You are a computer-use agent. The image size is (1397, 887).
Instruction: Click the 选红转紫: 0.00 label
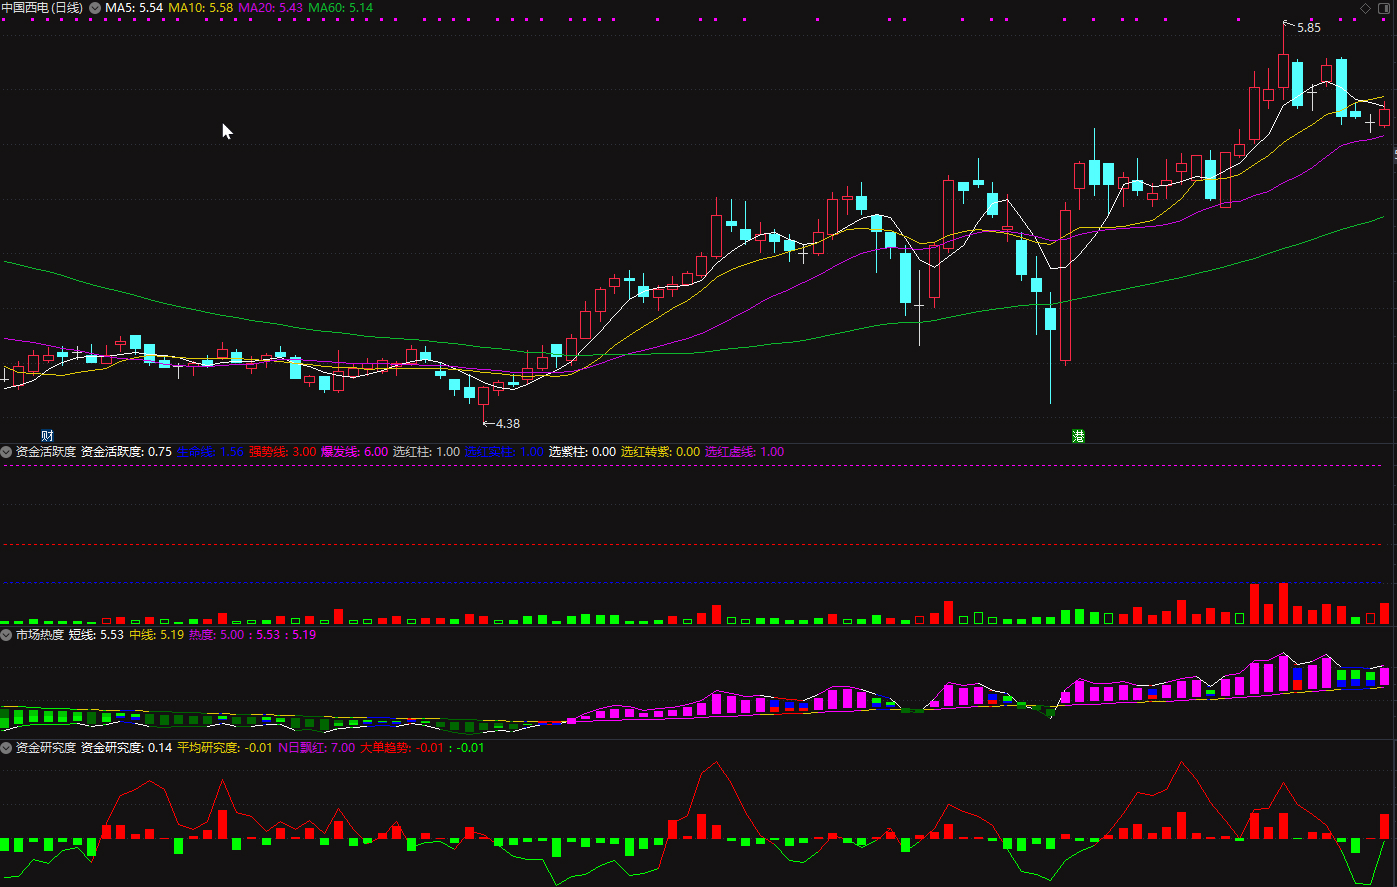pos(661,452)
